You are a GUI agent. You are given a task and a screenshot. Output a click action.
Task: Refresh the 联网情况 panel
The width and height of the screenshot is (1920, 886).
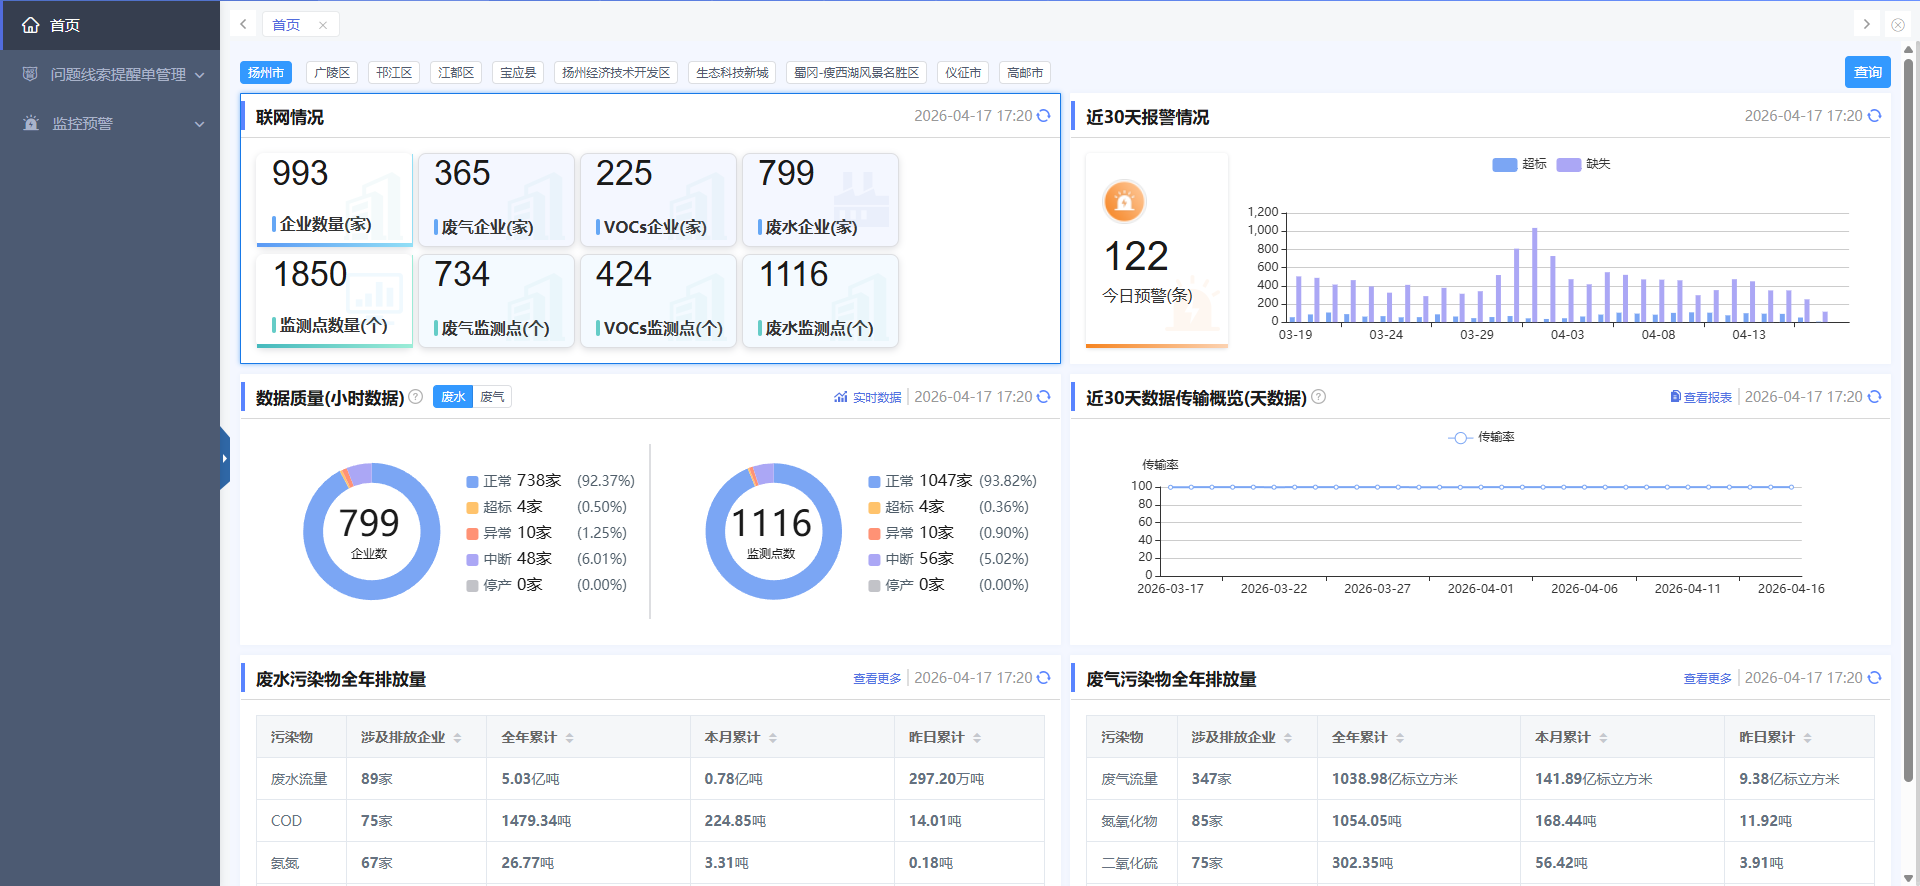click(1043, 116)
